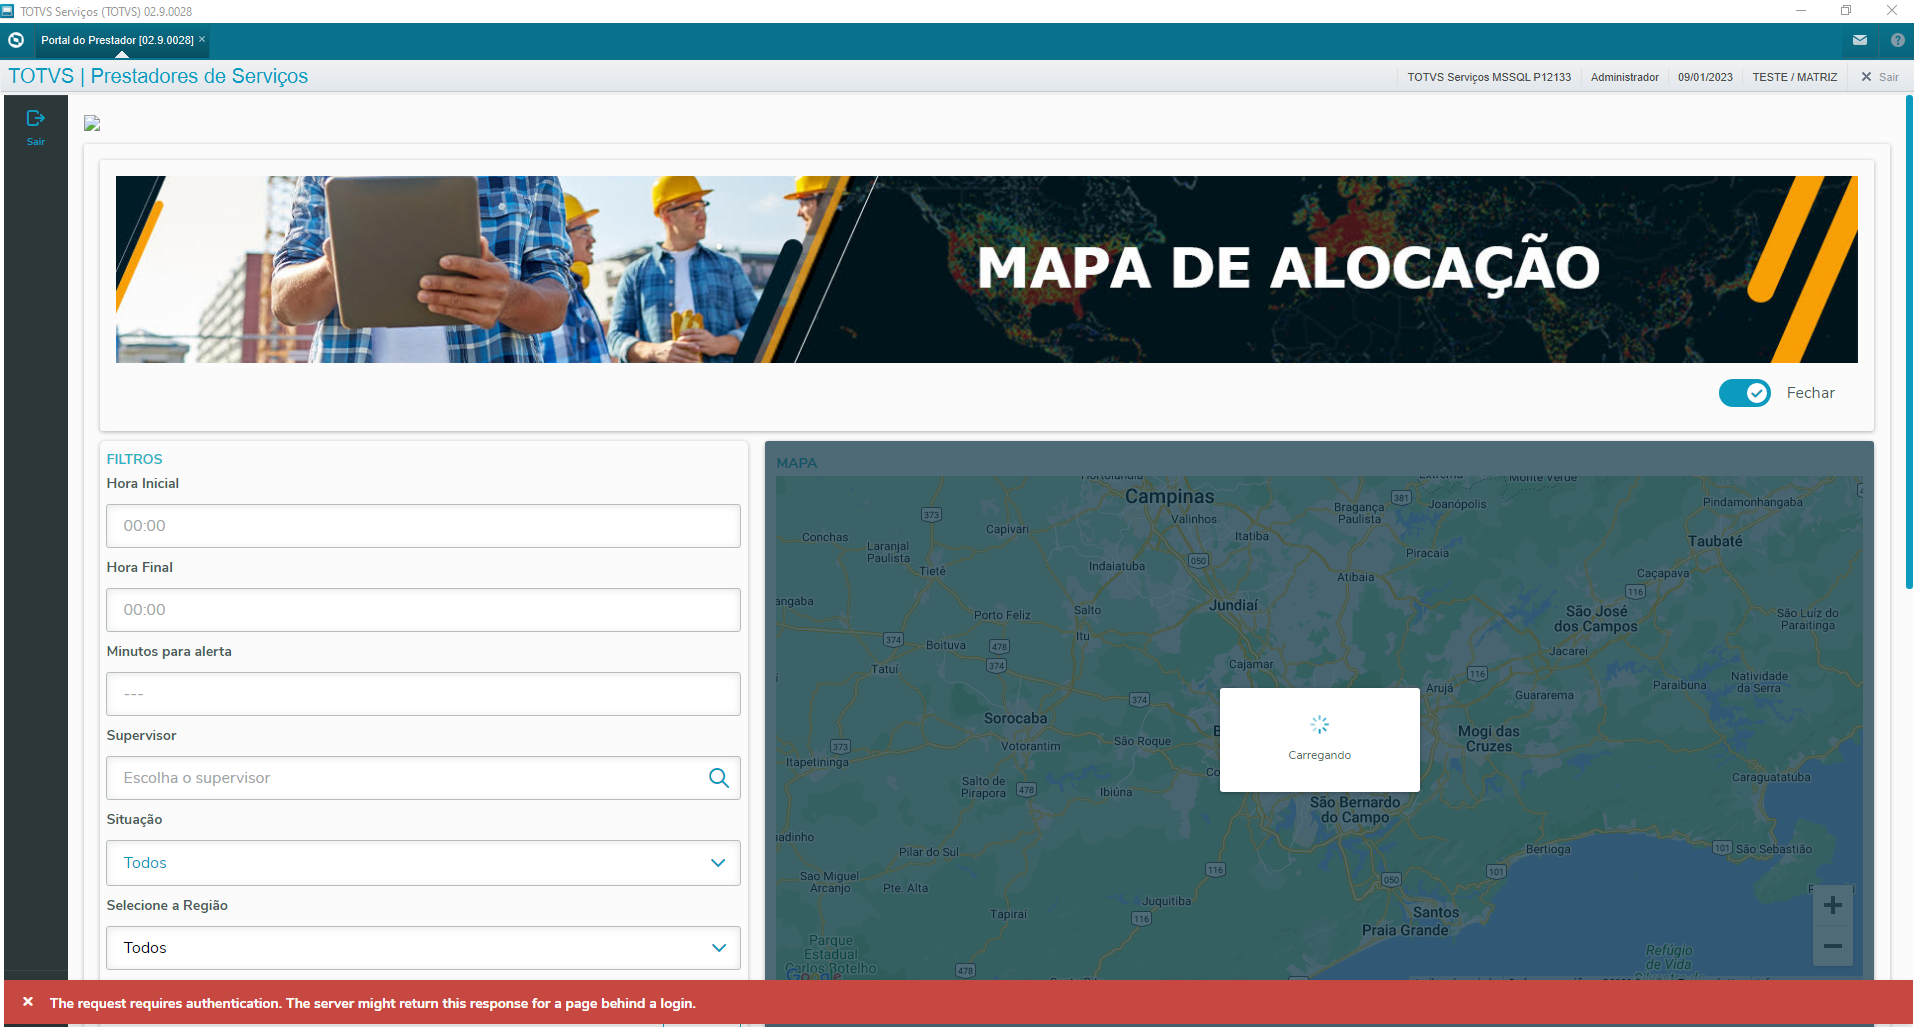Click the Carregando loading box
Image resolution: width=1914 pixels, height=1027 pixels.
coord(1319,740)
